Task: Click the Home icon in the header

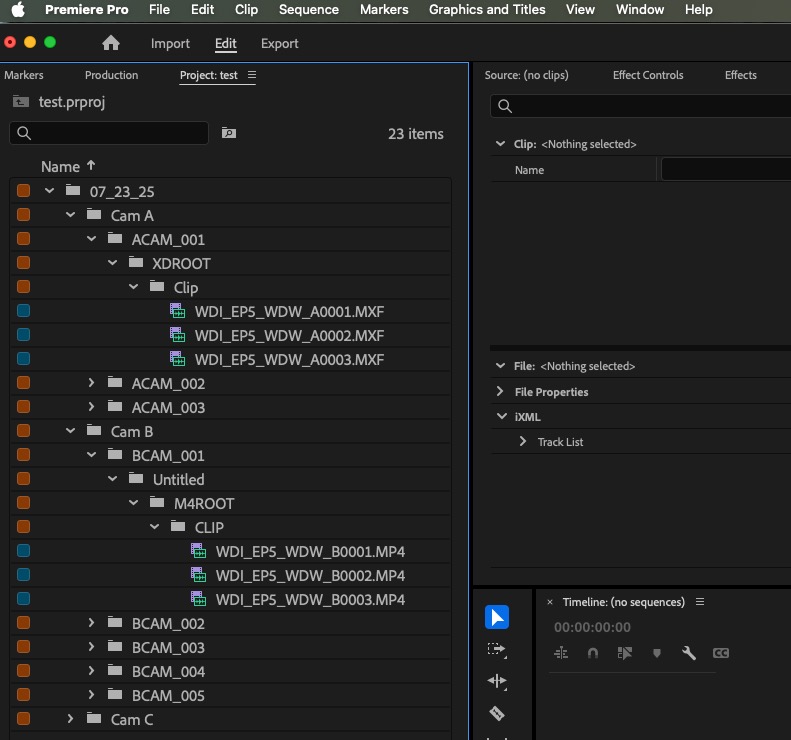Action: [111, 43]
